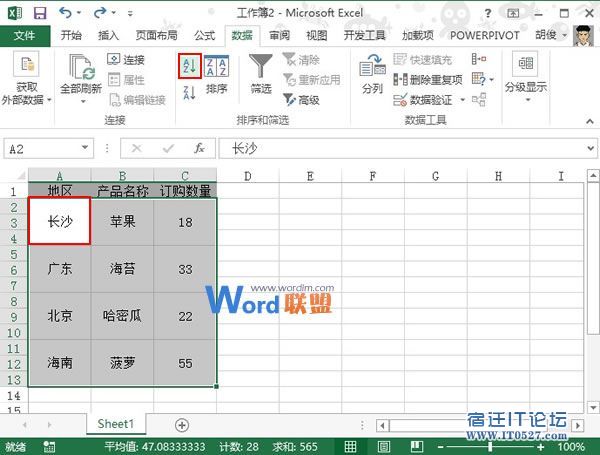The image size is (600, 455).
Task: Expand the Refresh All dropdown arrow
Action: tap(83, 102)
